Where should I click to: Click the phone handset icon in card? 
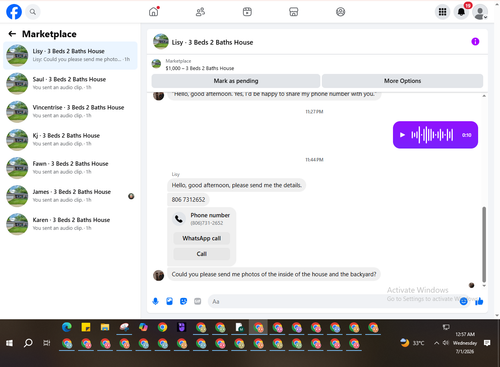point(179,219)
